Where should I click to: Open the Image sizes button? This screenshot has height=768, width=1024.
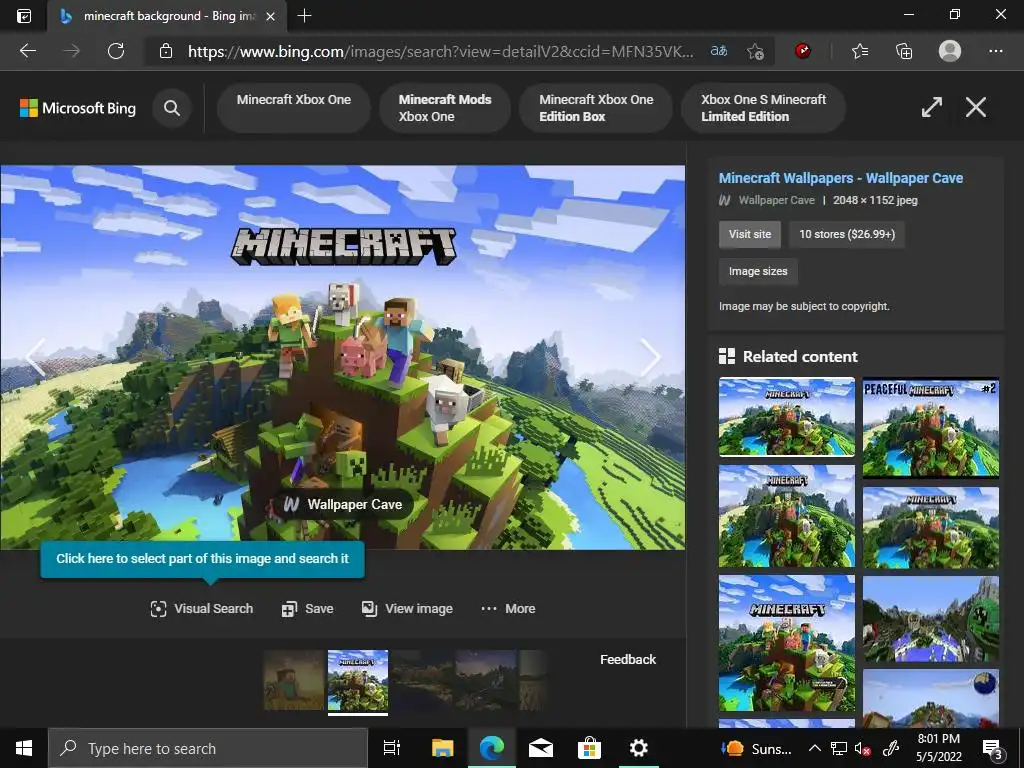(x=758, y=271)
